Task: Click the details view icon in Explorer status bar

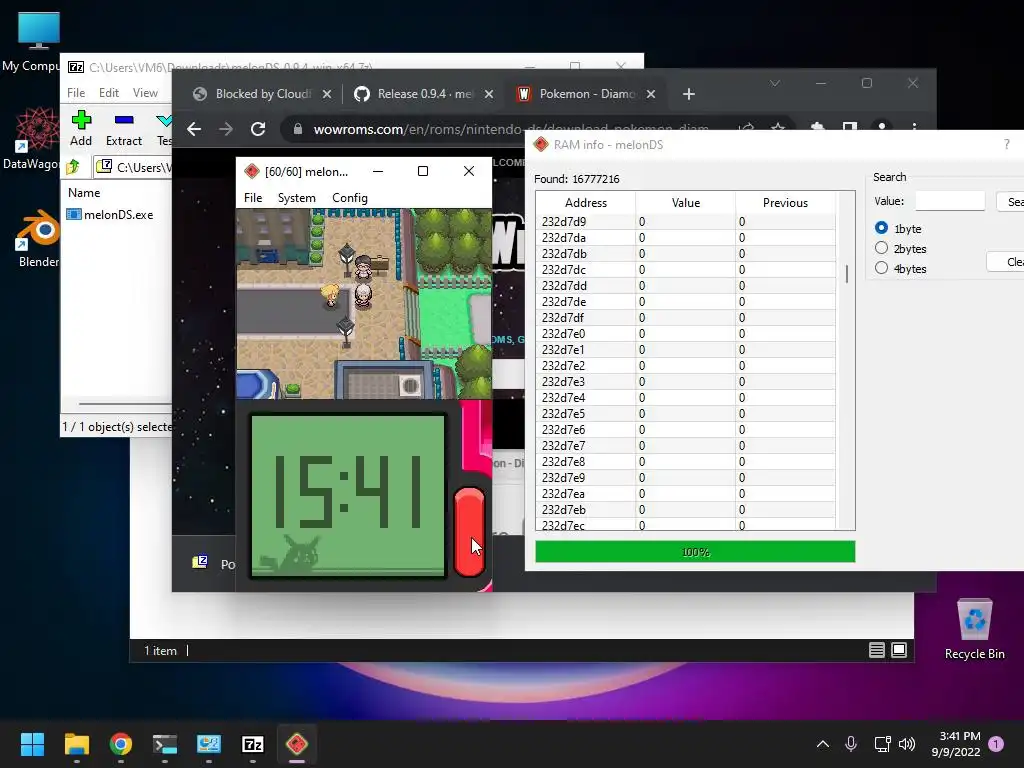Action: pos(876,650)
